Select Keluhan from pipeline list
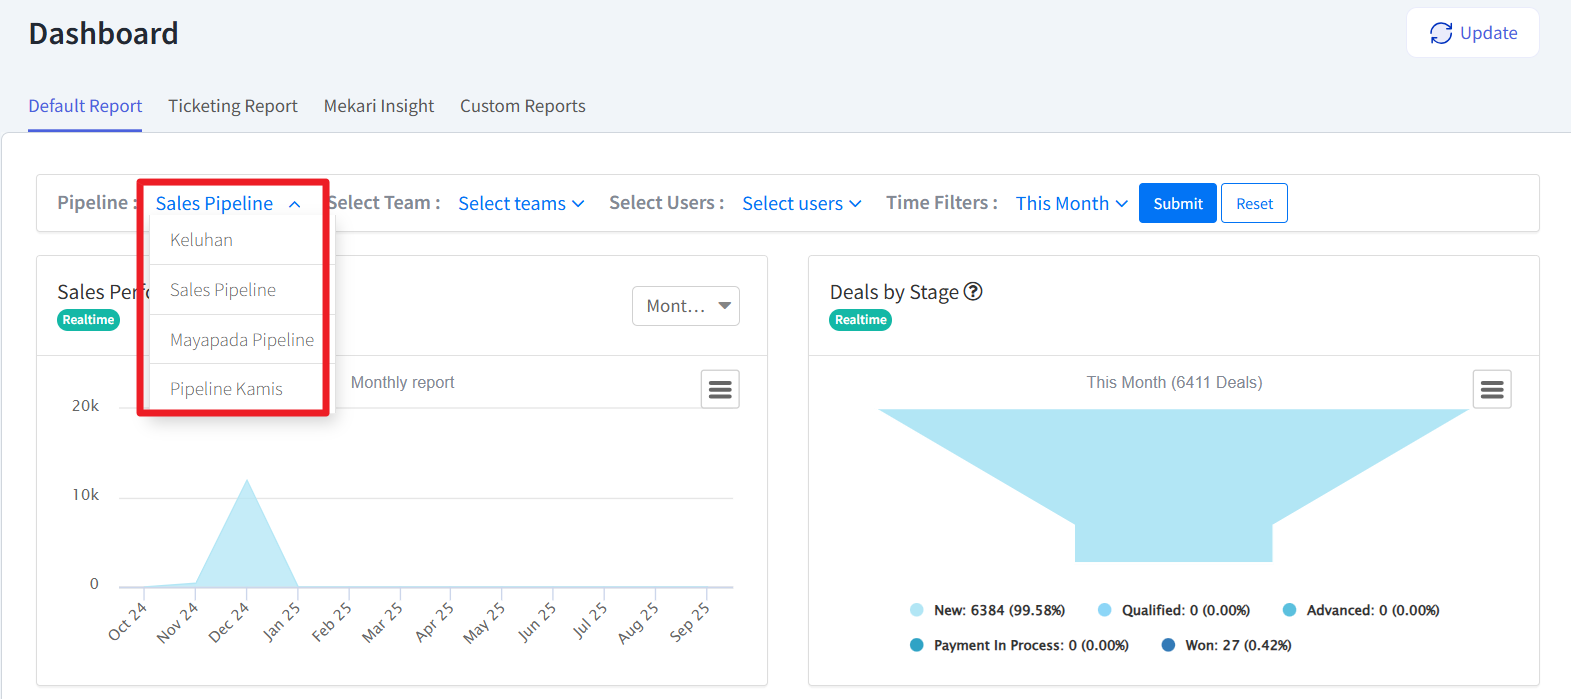Image resolution: width=1571 pixels, height=699 pixels. (x=202, y=240)
